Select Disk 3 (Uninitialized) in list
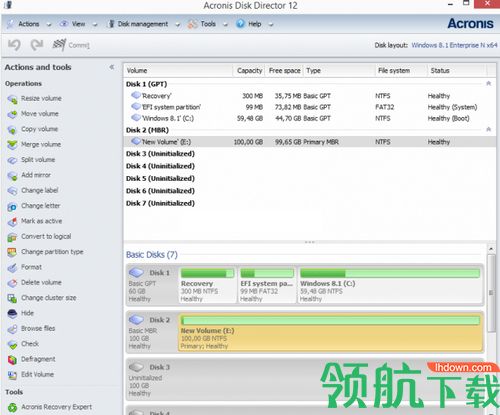 (160, 154)
